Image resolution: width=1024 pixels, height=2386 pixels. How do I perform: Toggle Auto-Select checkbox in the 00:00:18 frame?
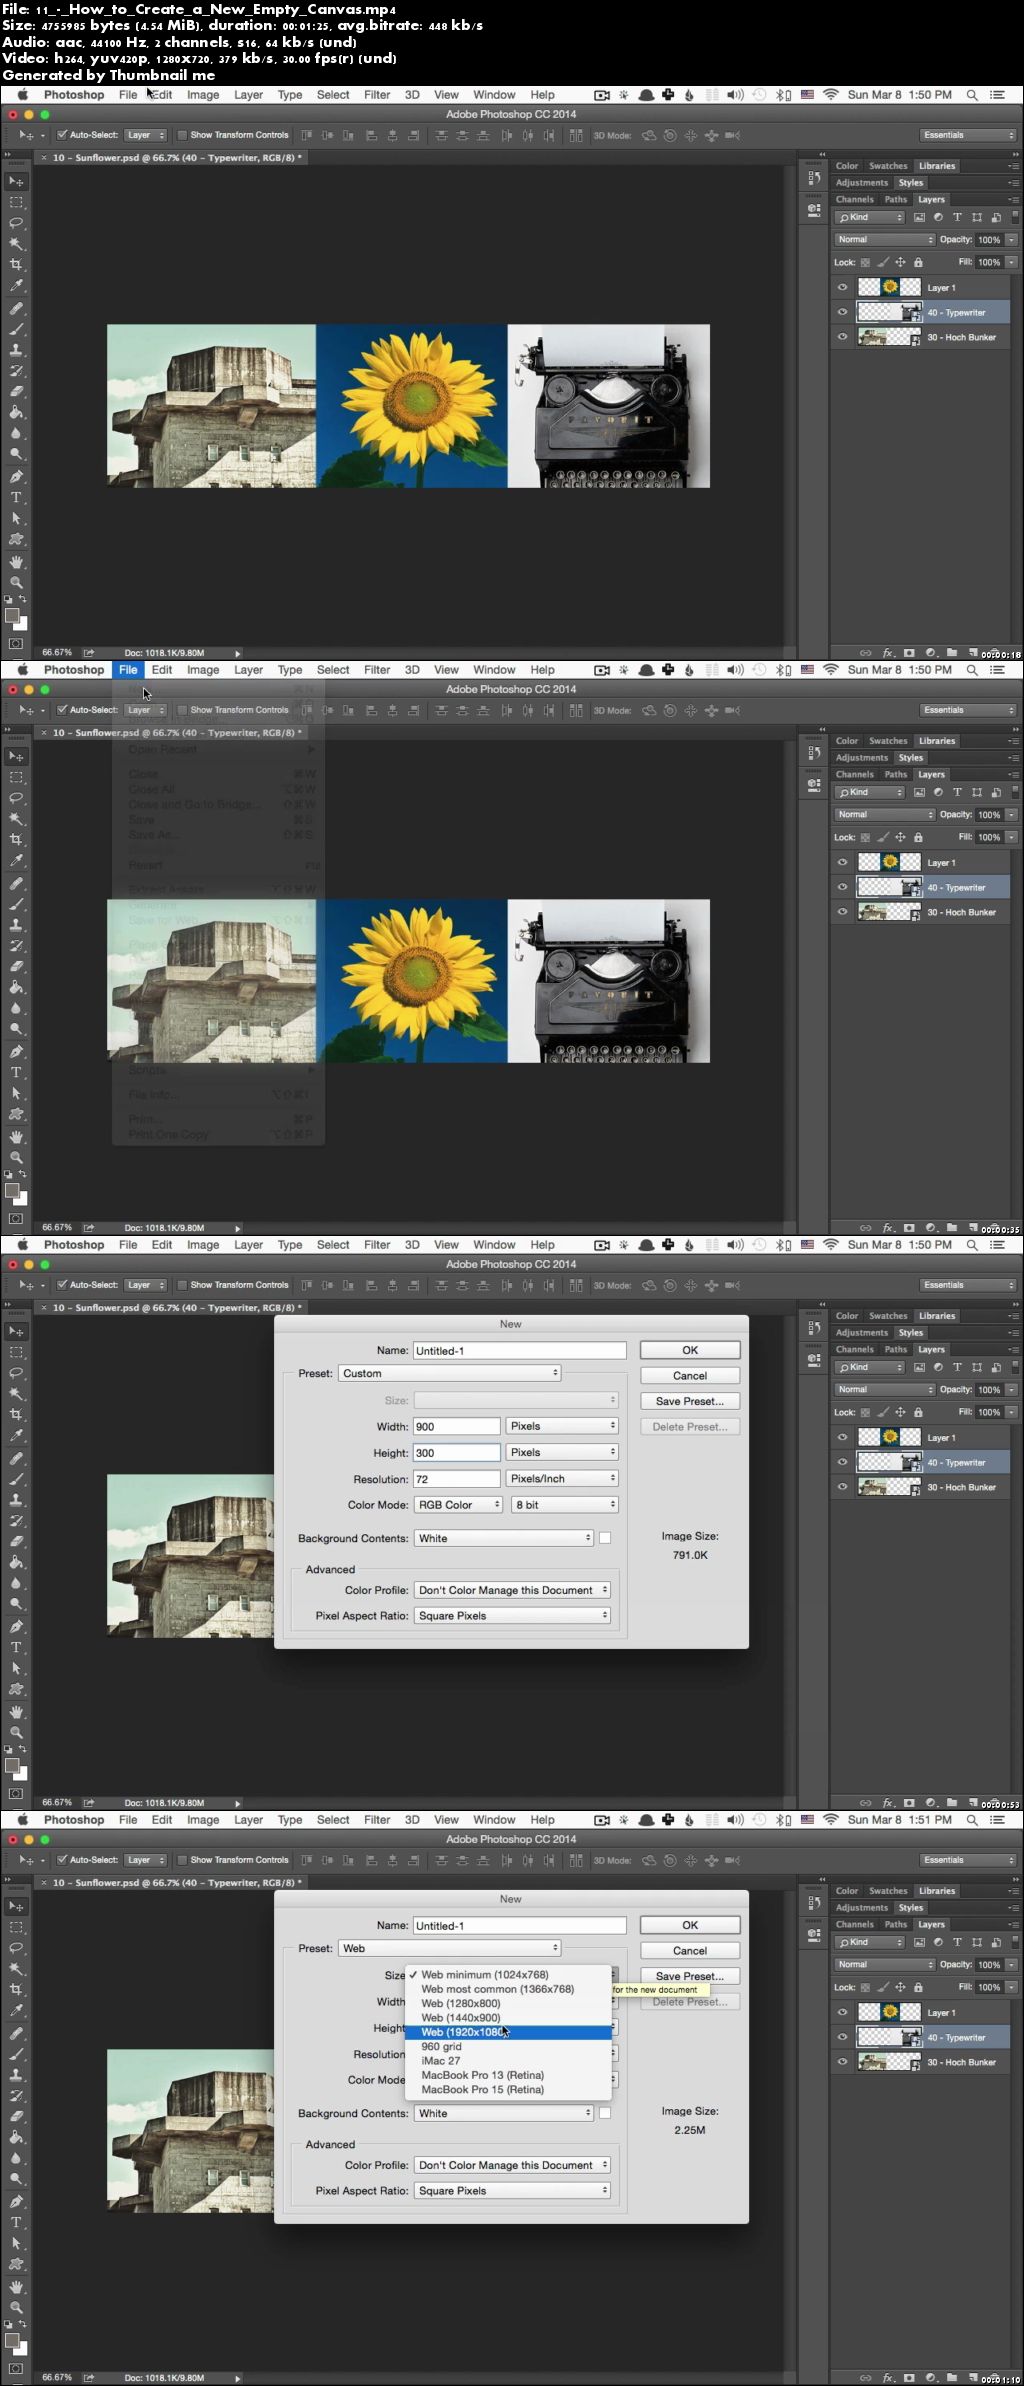tap(62, 135)
